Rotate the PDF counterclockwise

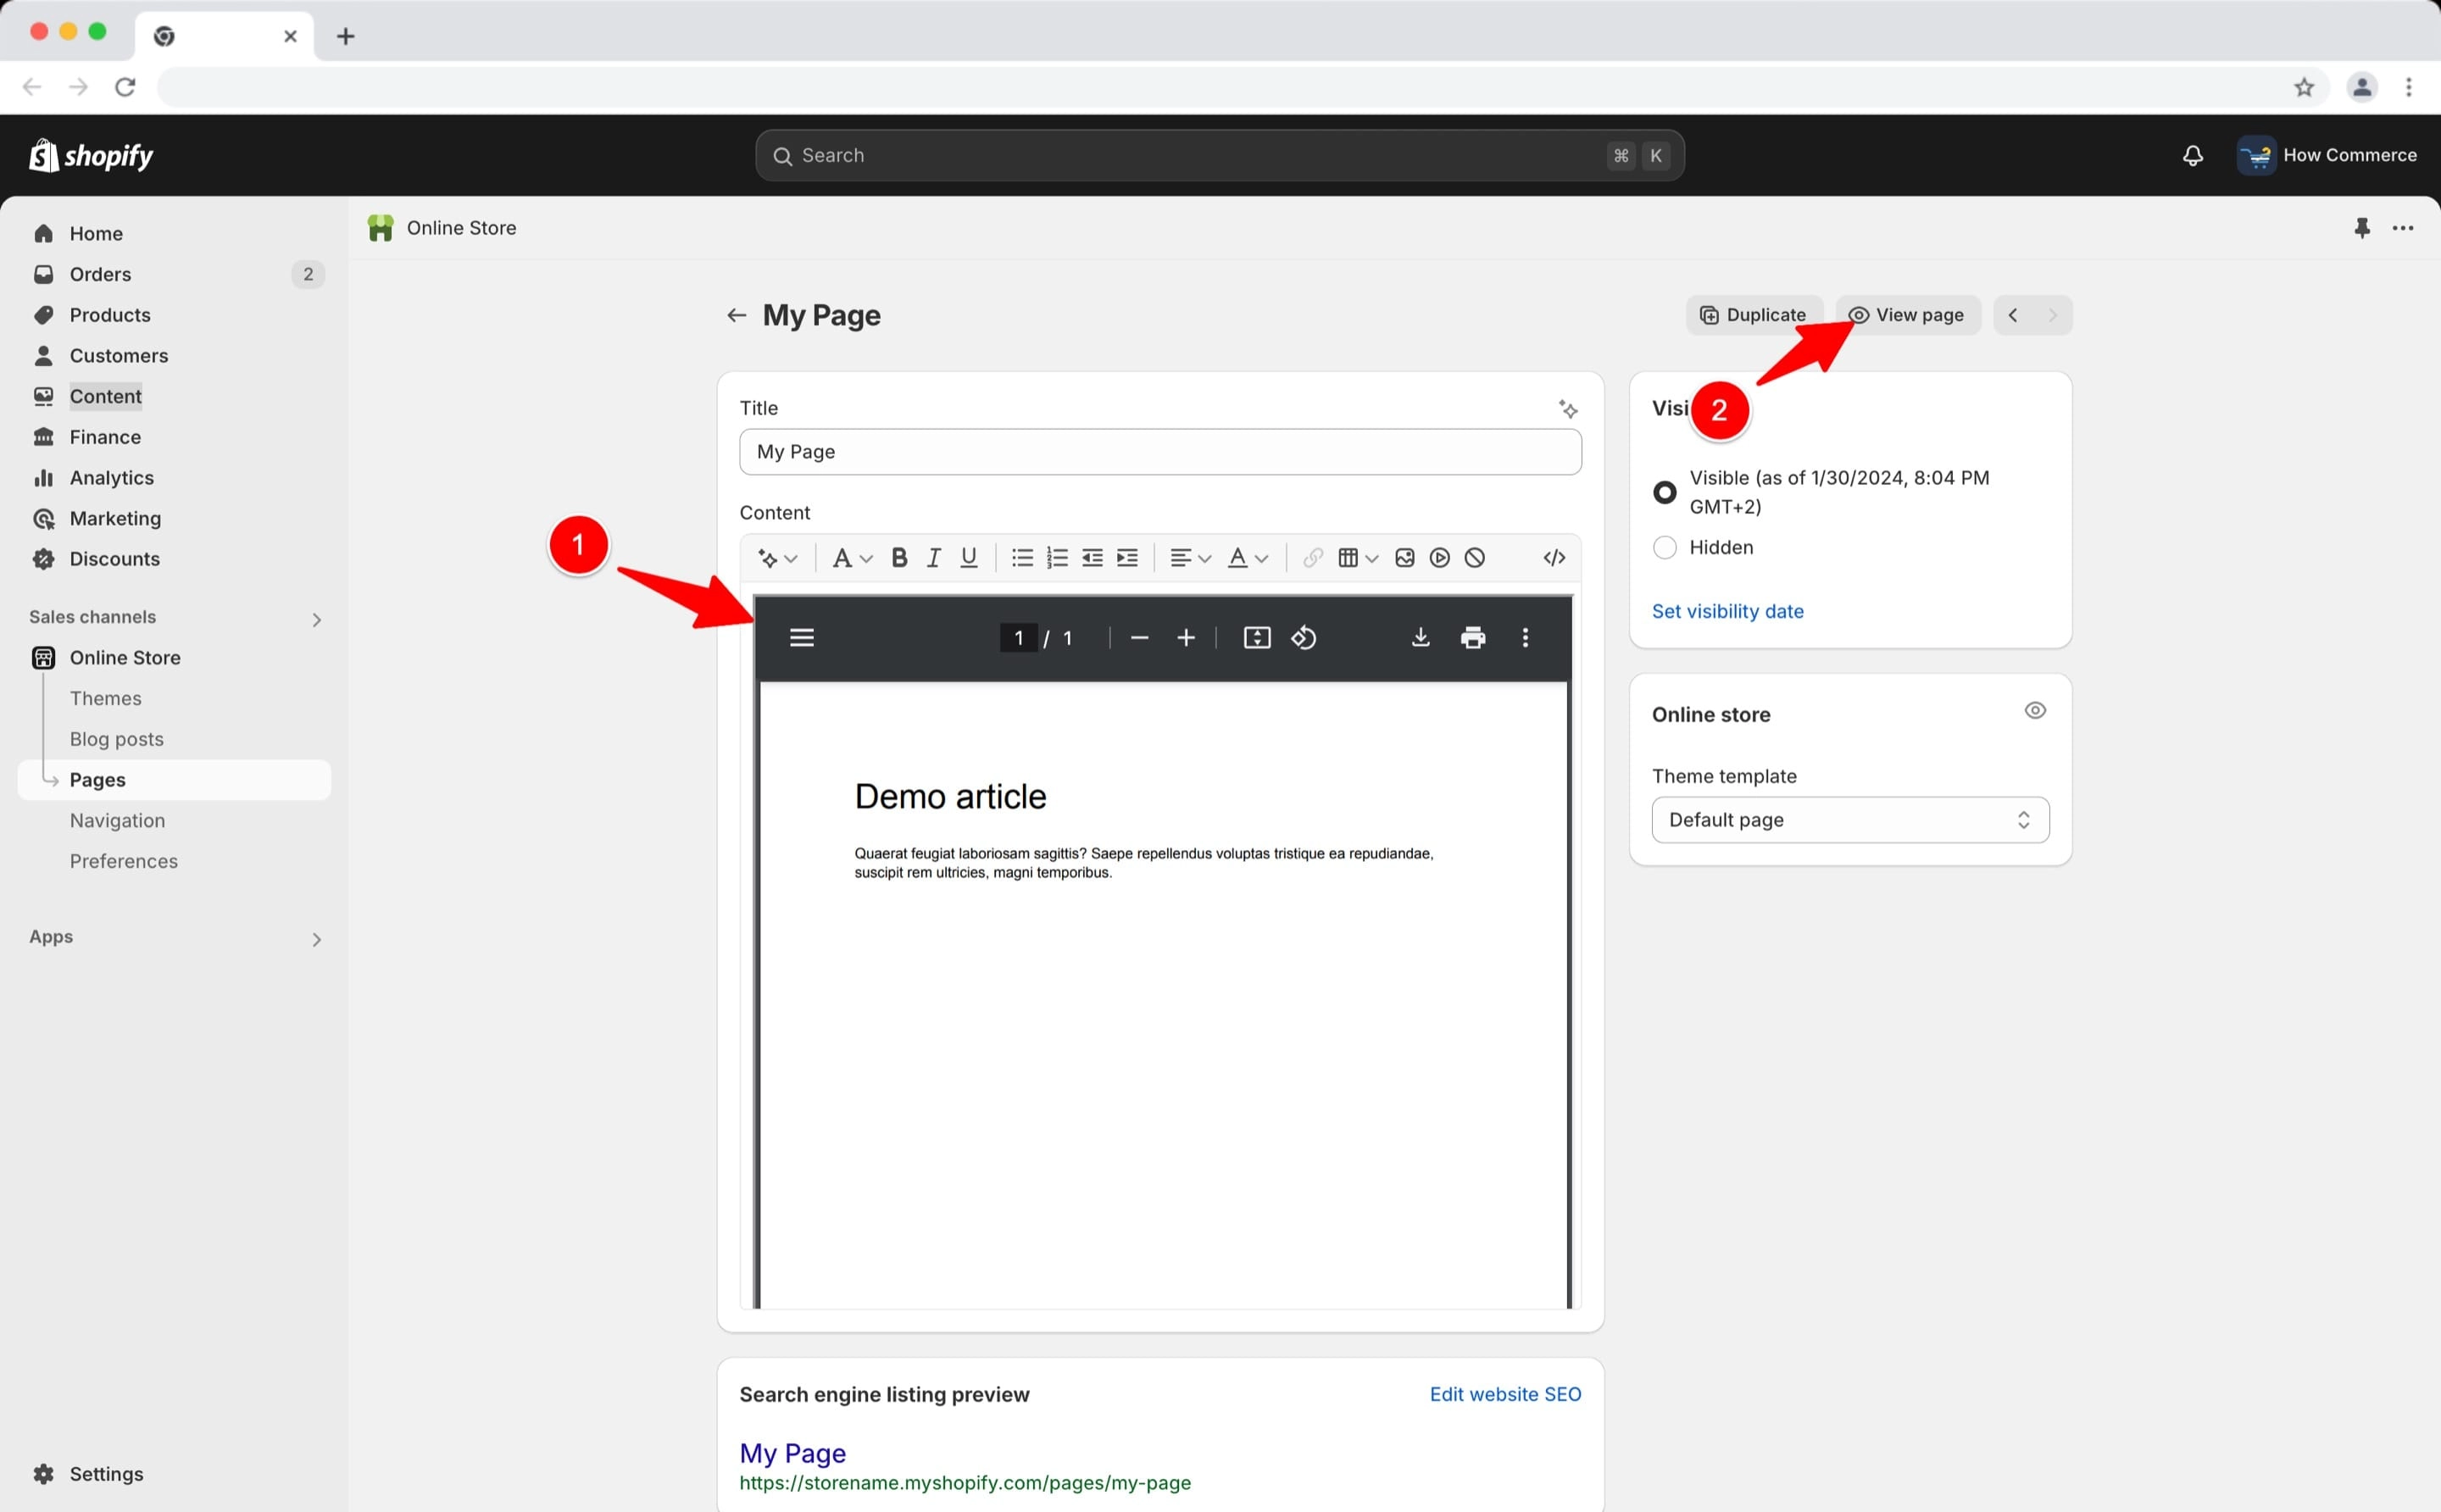pyautogui.click(x=1304, y=638)
